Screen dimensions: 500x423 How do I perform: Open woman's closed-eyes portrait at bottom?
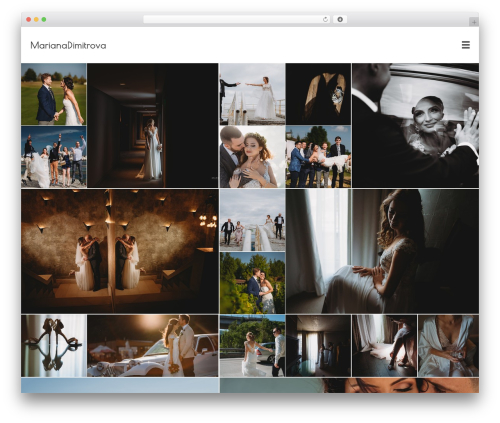point(349,385)
